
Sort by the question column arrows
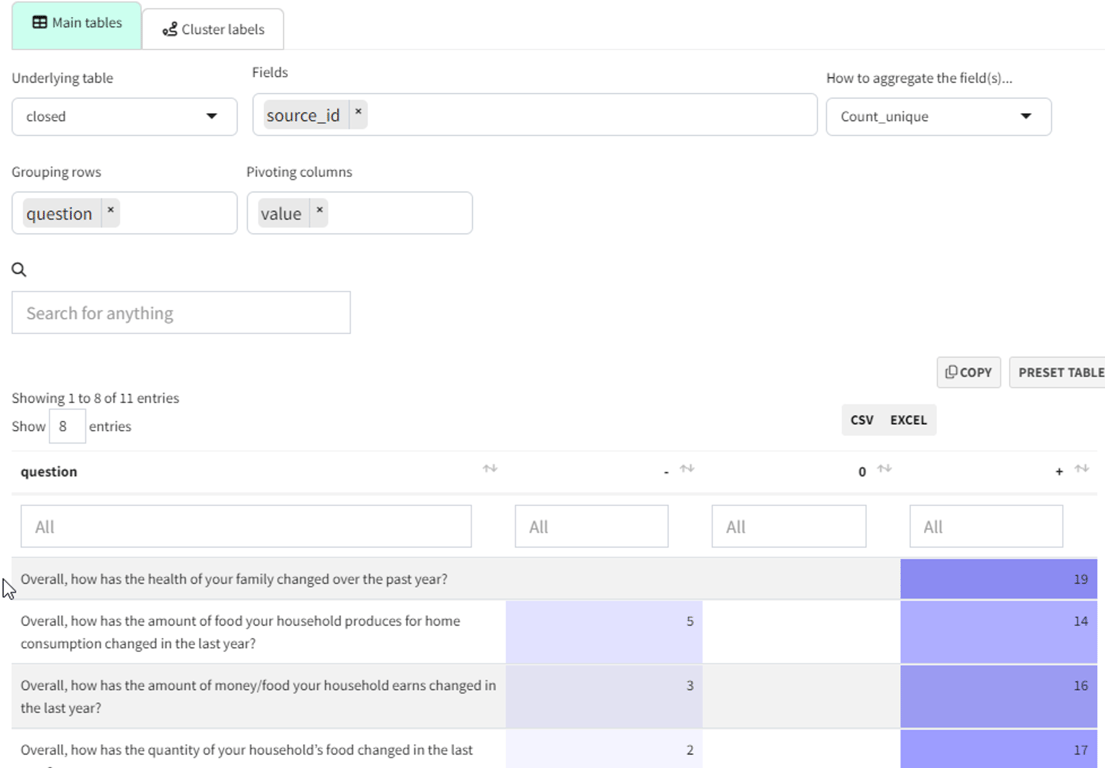490,469
